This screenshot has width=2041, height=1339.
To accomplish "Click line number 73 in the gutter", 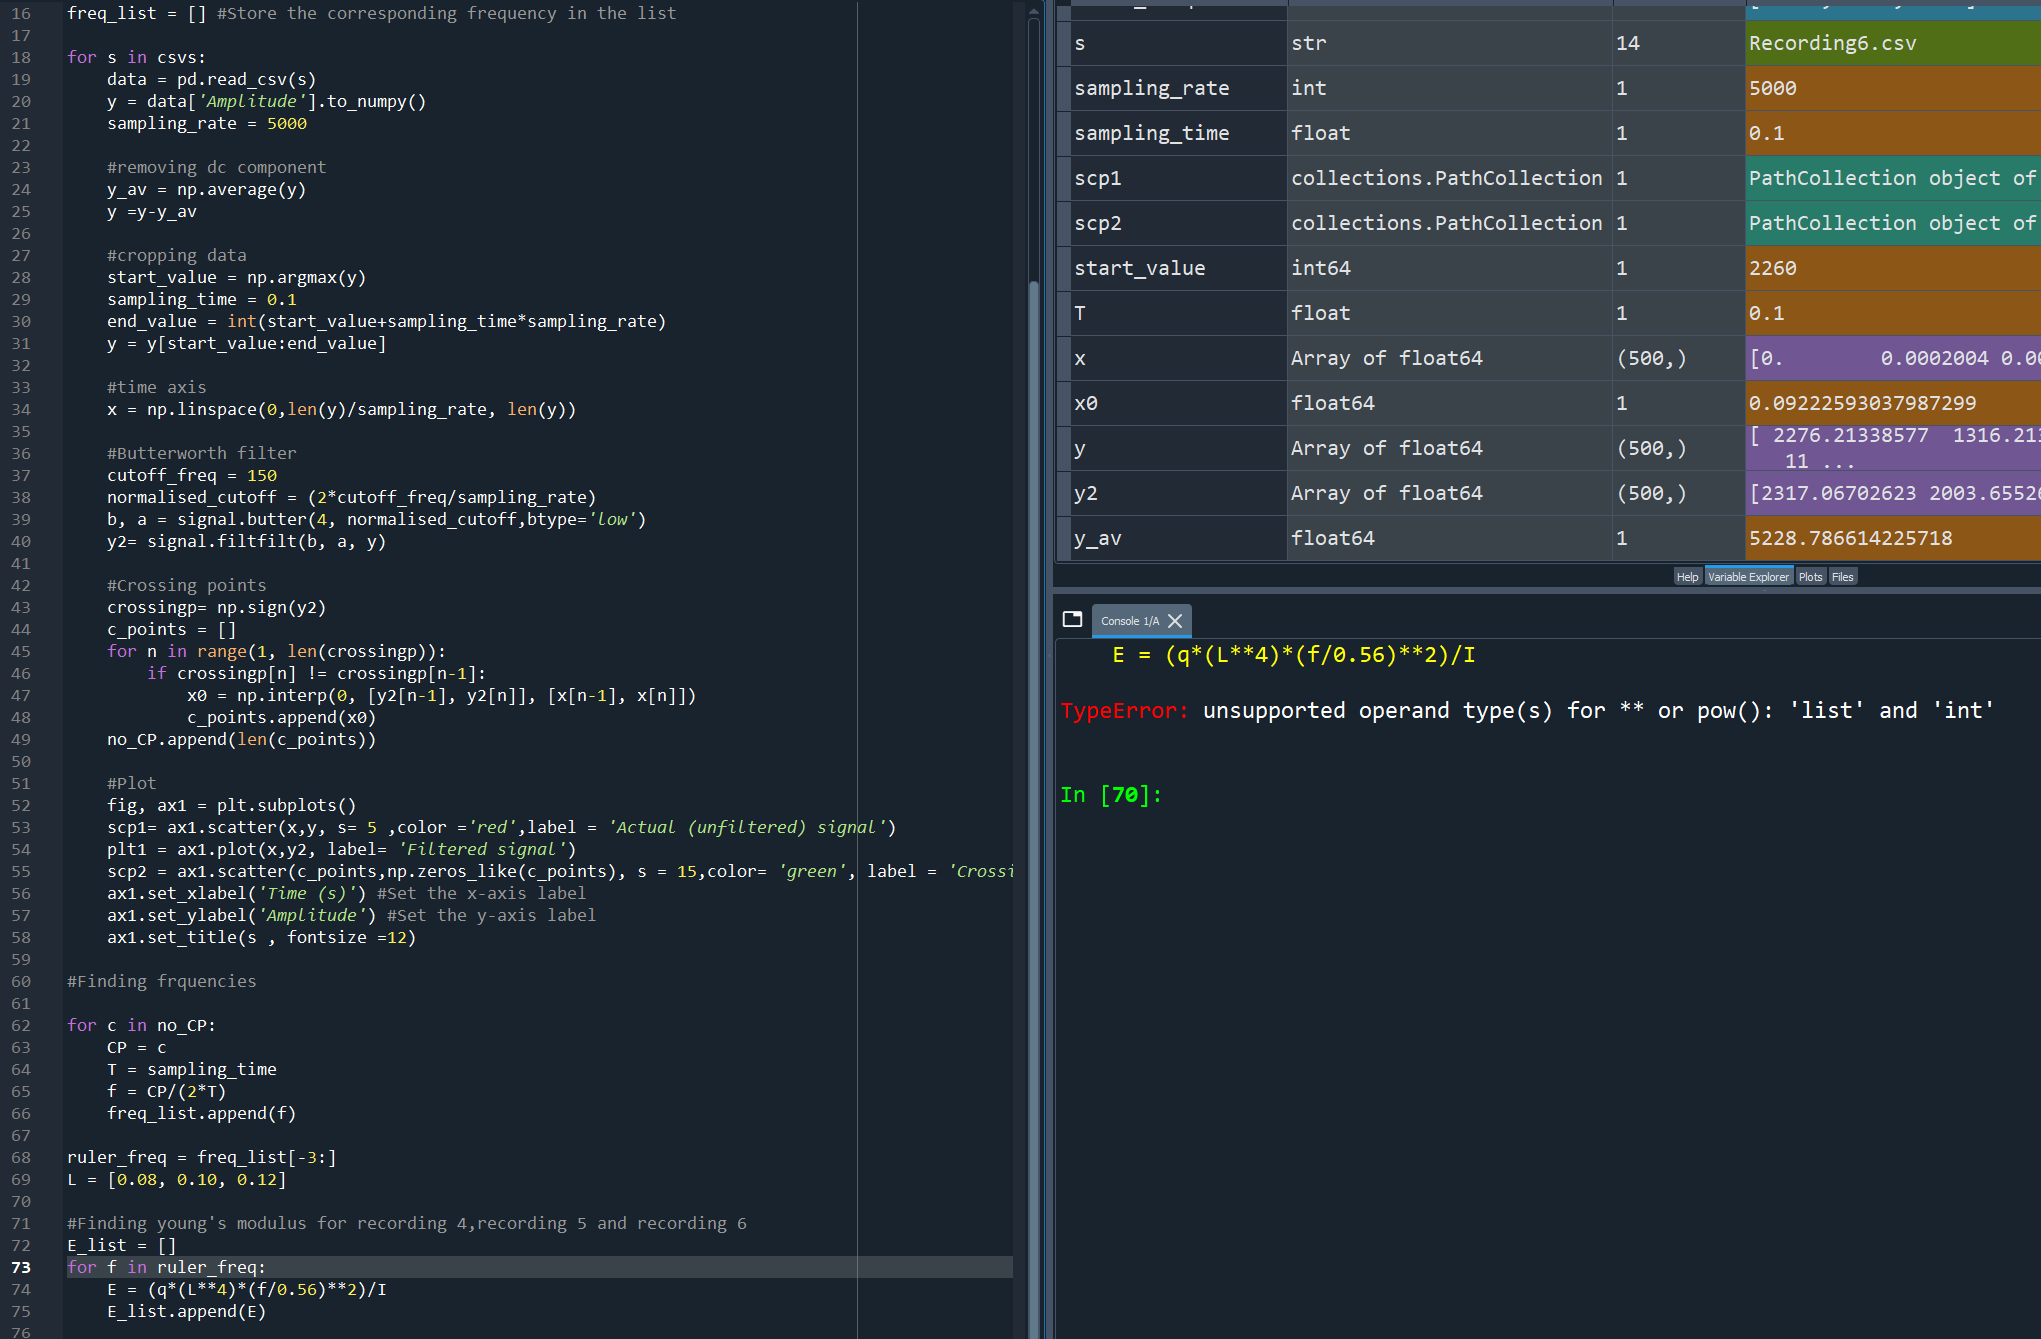I will (21, 1267).
